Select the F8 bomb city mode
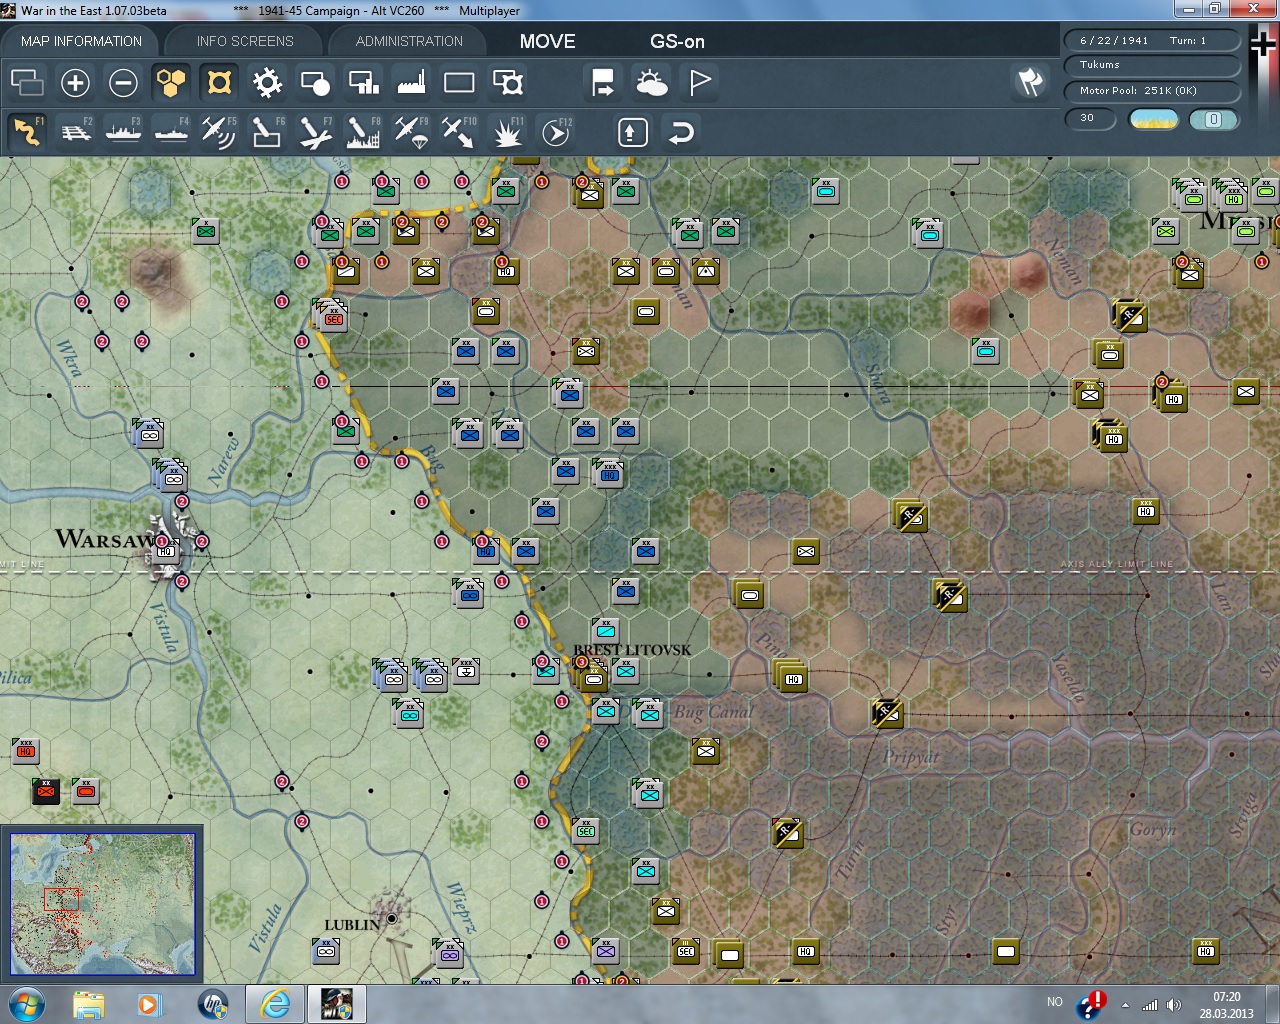This screenshot has width=1280, height=1024. click(363, 132)
